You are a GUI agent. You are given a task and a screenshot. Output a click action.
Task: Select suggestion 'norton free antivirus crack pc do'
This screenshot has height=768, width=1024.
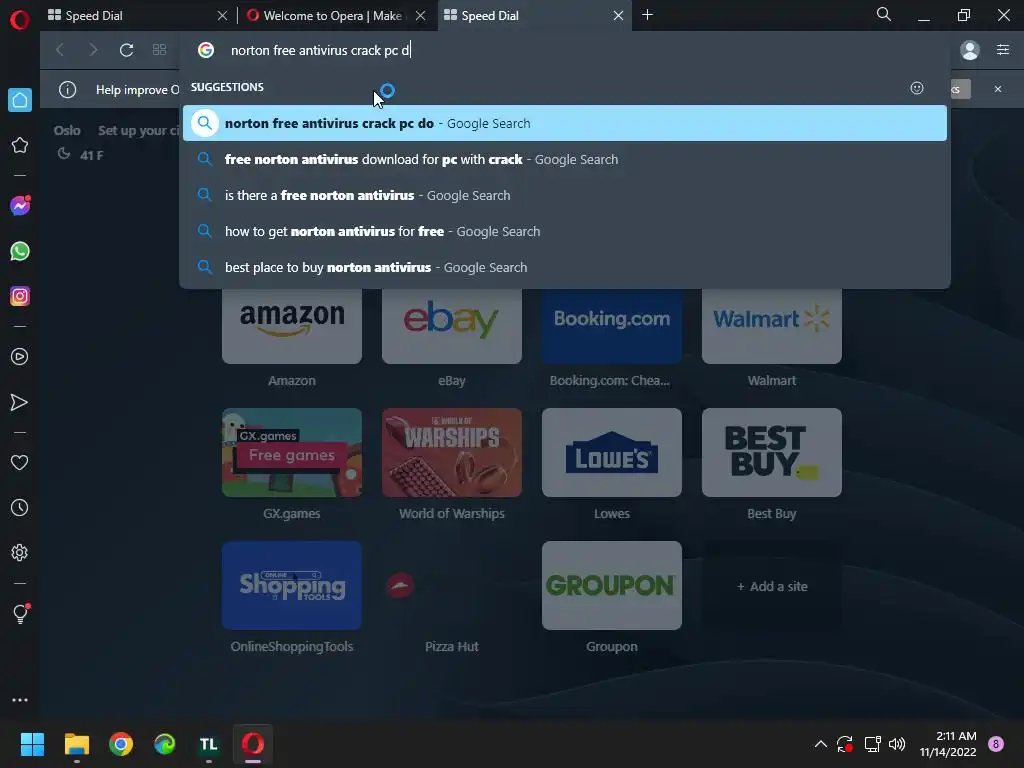coord(564,123)
